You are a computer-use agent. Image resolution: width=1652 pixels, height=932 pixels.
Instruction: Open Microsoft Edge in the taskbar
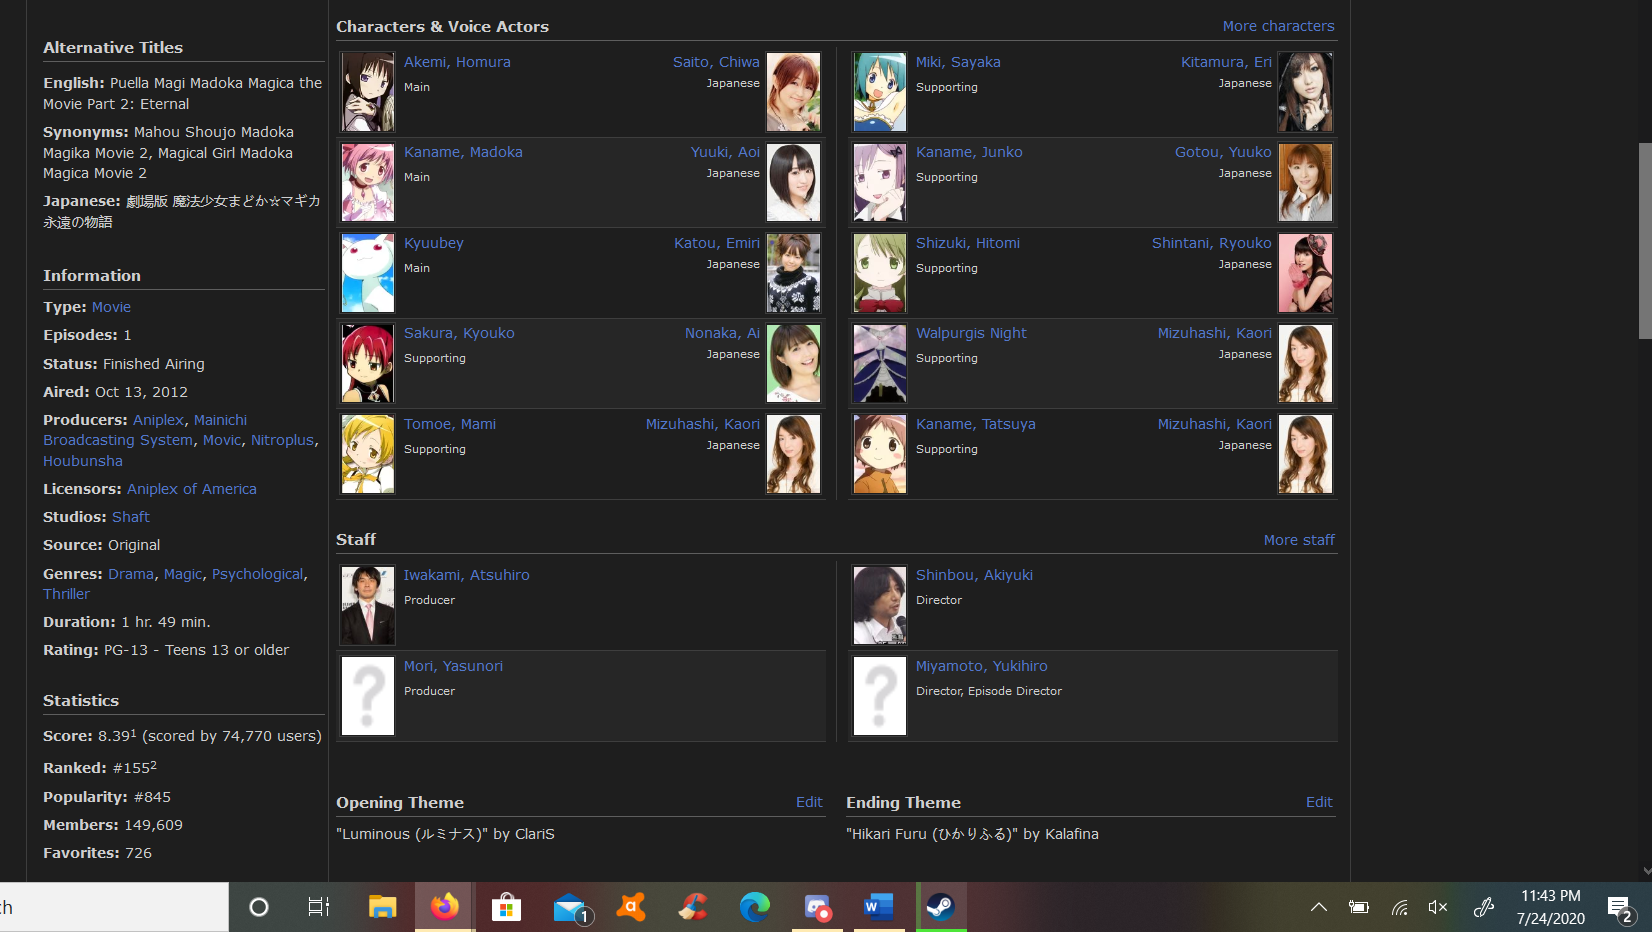[x=754, y=907]
